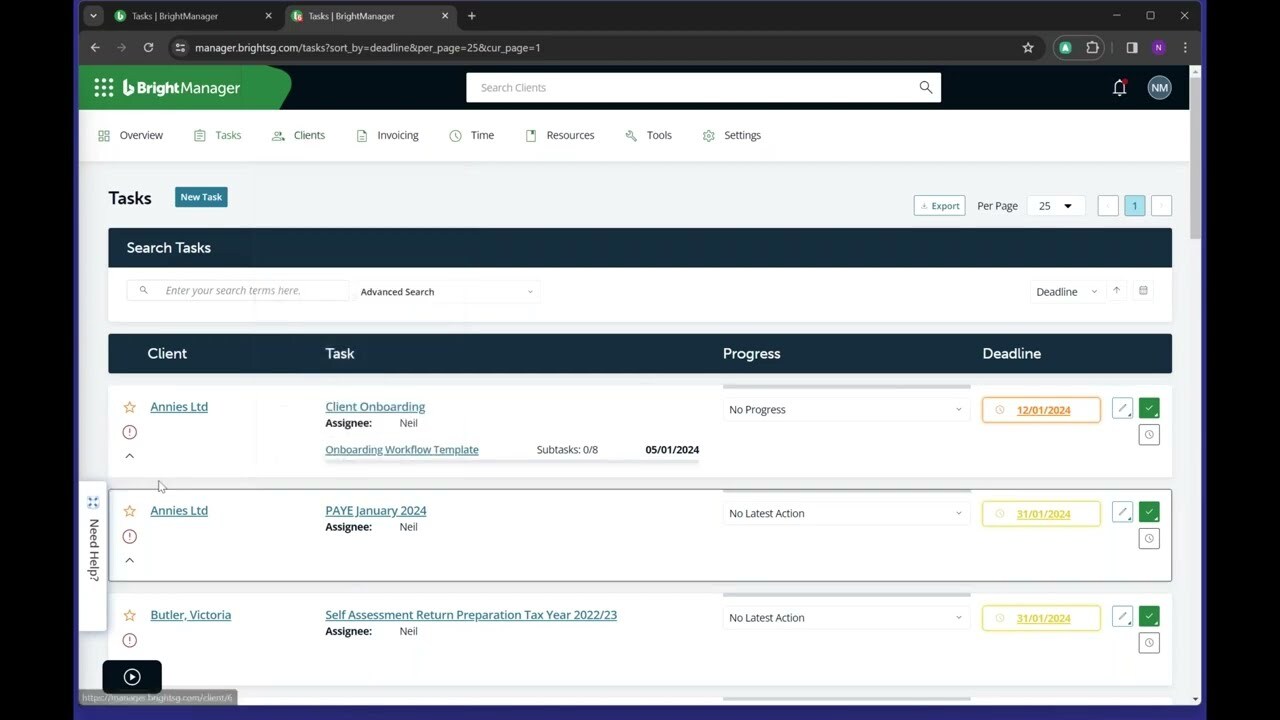The height and width of the screenshot is (720, 1280).
Task: Star the Annies Ltd Client Onboarding task
Action: pos(129,407)
